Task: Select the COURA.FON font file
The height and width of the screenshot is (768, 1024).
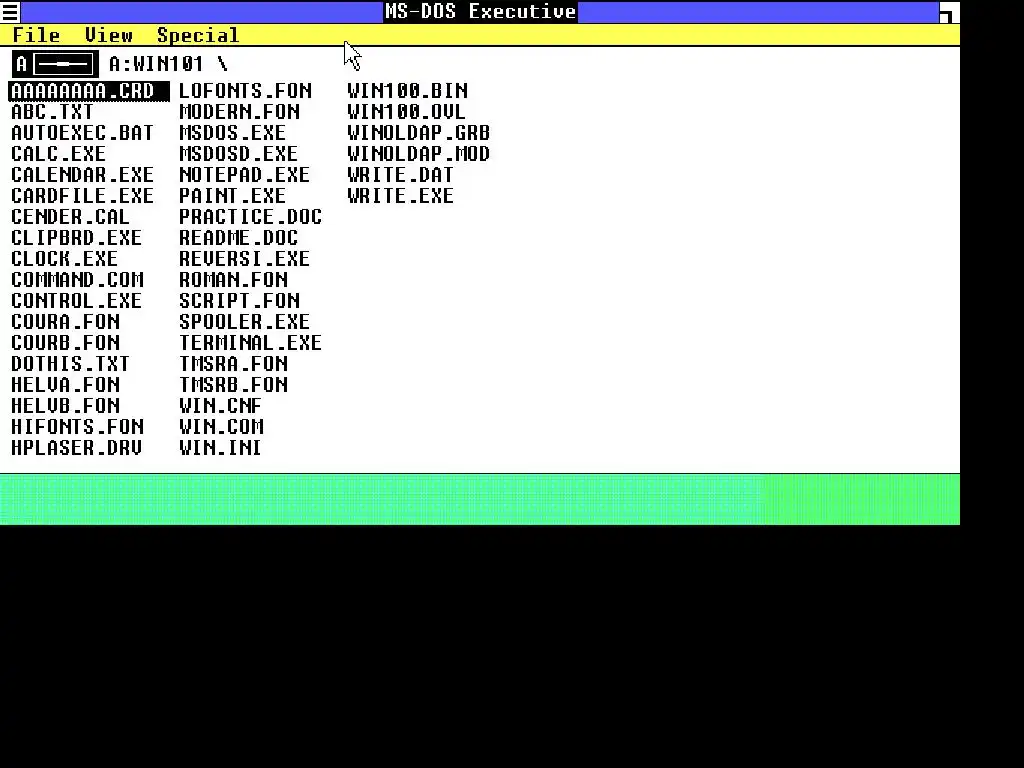Action: [65, 321]
